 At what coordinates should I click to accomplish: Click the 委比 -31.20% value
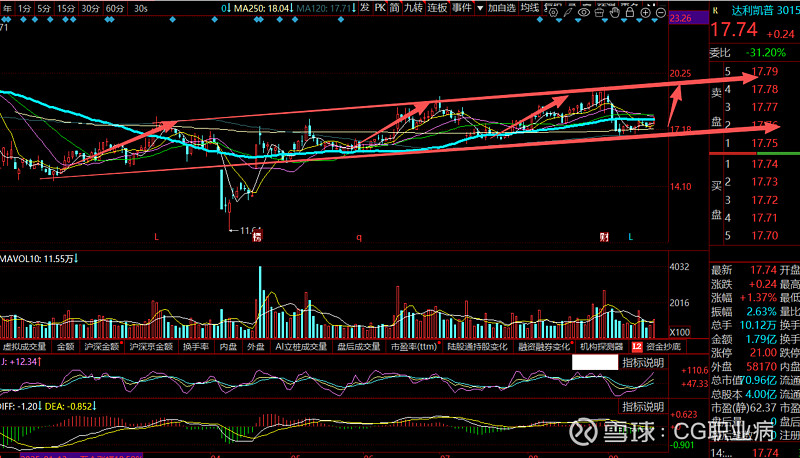[765, 53]
